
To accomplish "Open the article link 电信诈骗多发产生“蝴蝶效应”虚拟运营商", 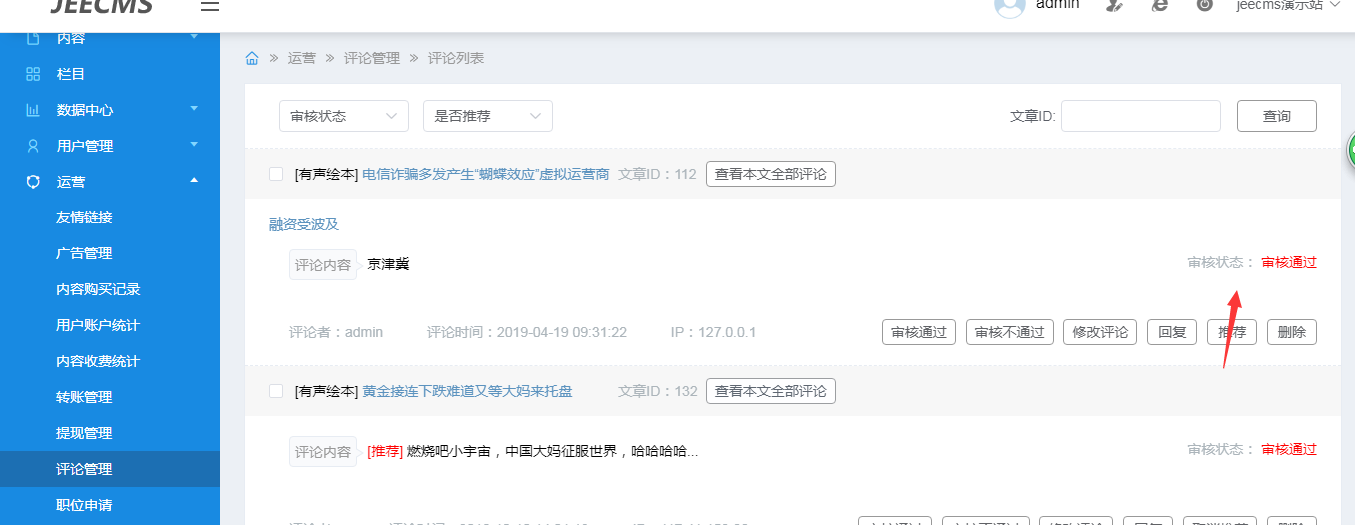I will click(486, 174).
